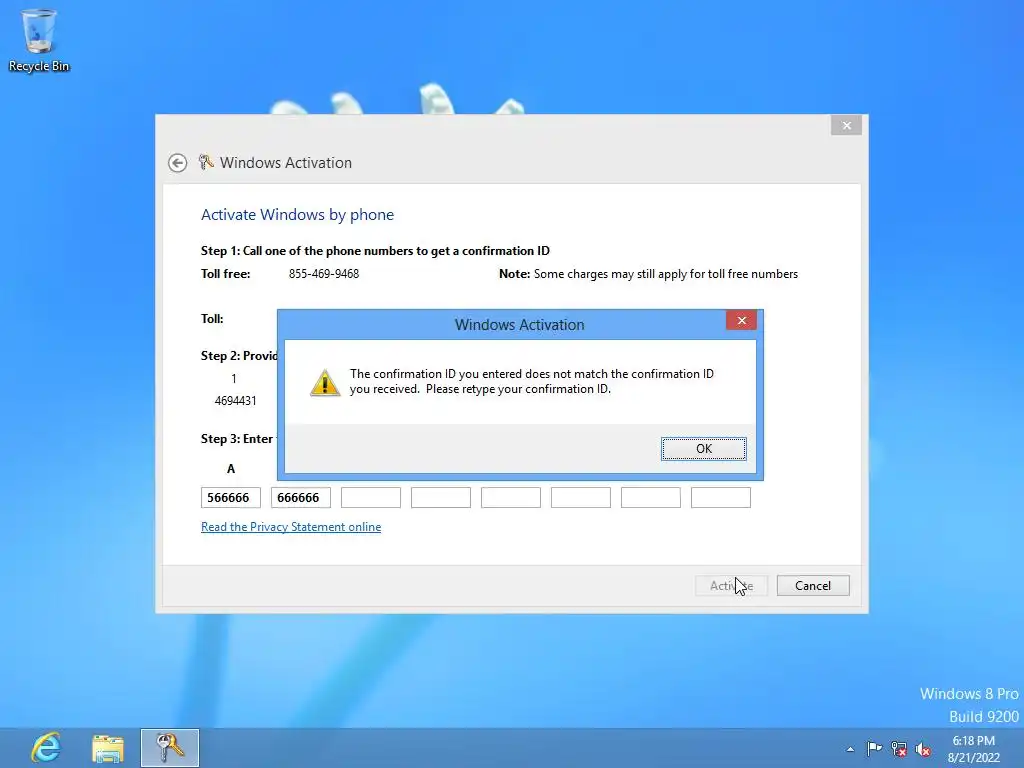Screen dimensions: 1024x768
Task: Open the Read the Privacy Statement online link
Action: point(291,527)
